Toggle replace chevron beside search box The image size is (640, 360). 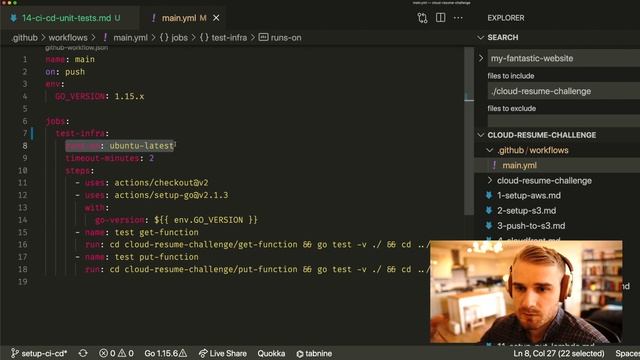[x=481, y=58]
